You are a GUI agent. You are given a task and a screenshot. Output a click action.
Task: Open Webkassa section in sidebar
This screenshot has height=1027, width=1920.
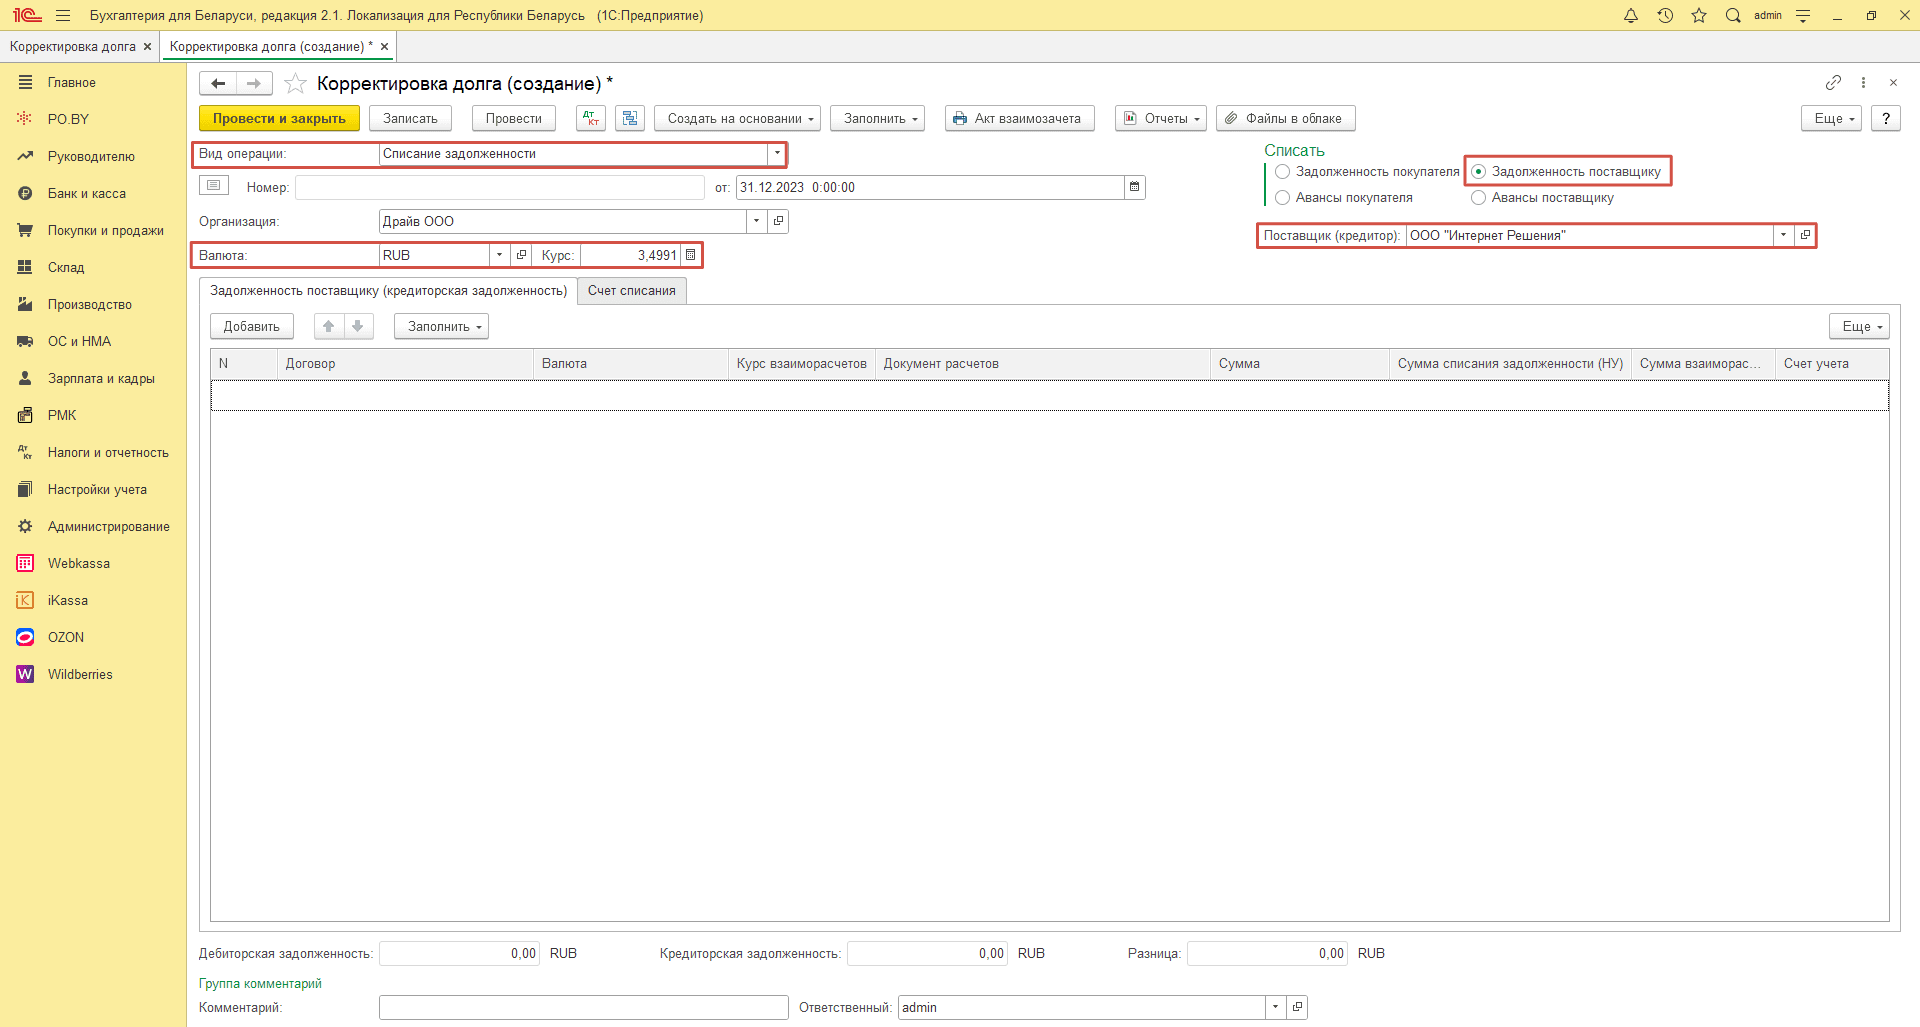click(x=79, y=563)
